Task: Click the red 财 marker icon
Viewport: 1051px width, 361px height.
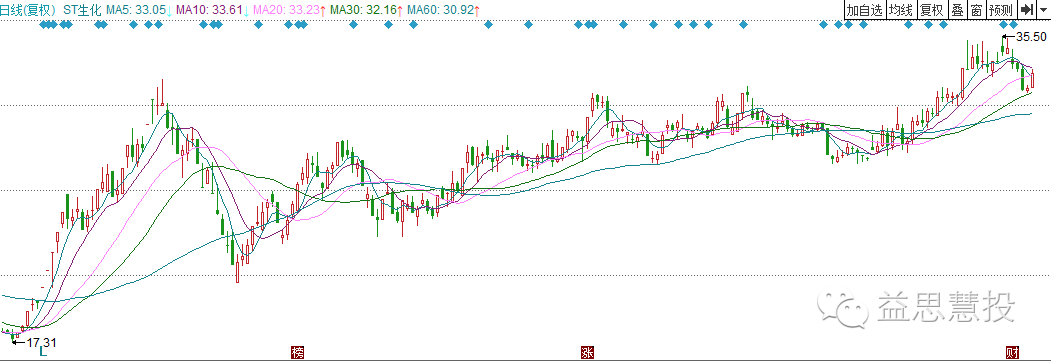Action: pos(1014,353)
